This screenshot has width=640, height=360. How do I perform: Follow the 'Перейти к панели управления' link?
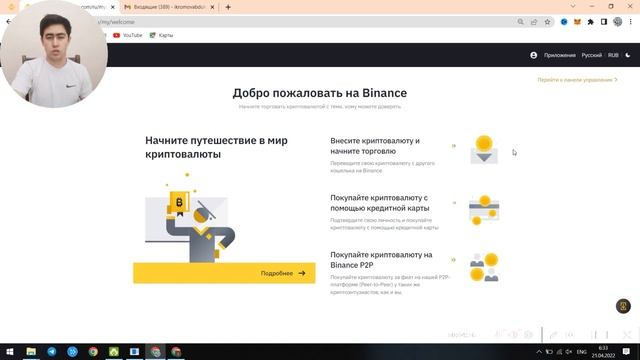click(x=577, y=80)
